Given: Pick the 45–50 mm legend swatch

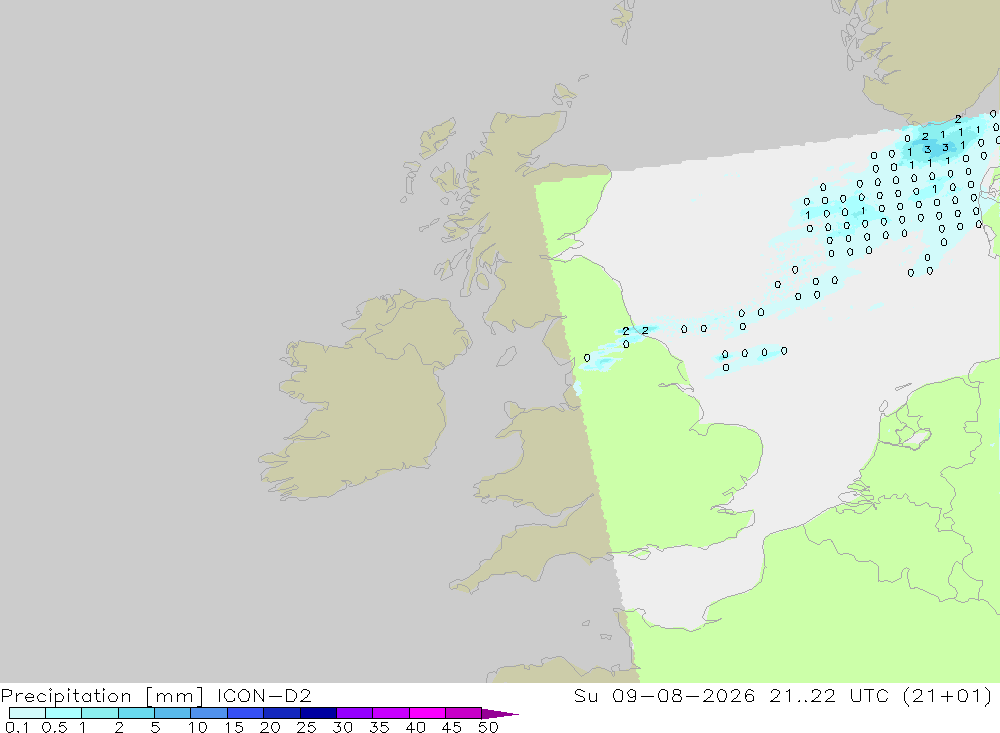Looking at the screenshot, I should 464,713.
